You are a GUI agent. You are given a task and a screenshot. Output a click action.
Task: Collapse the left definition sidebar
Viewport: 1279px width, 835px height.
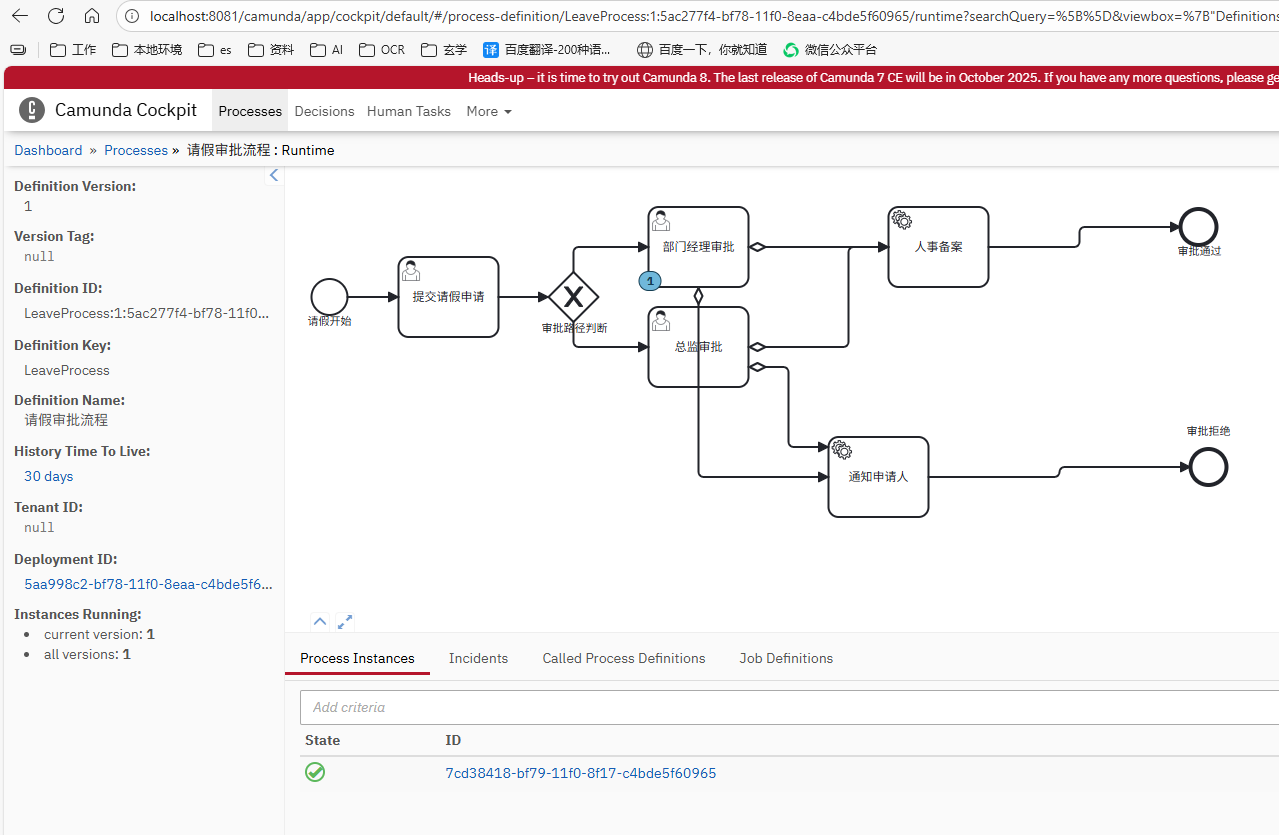(x=274, y=176)
